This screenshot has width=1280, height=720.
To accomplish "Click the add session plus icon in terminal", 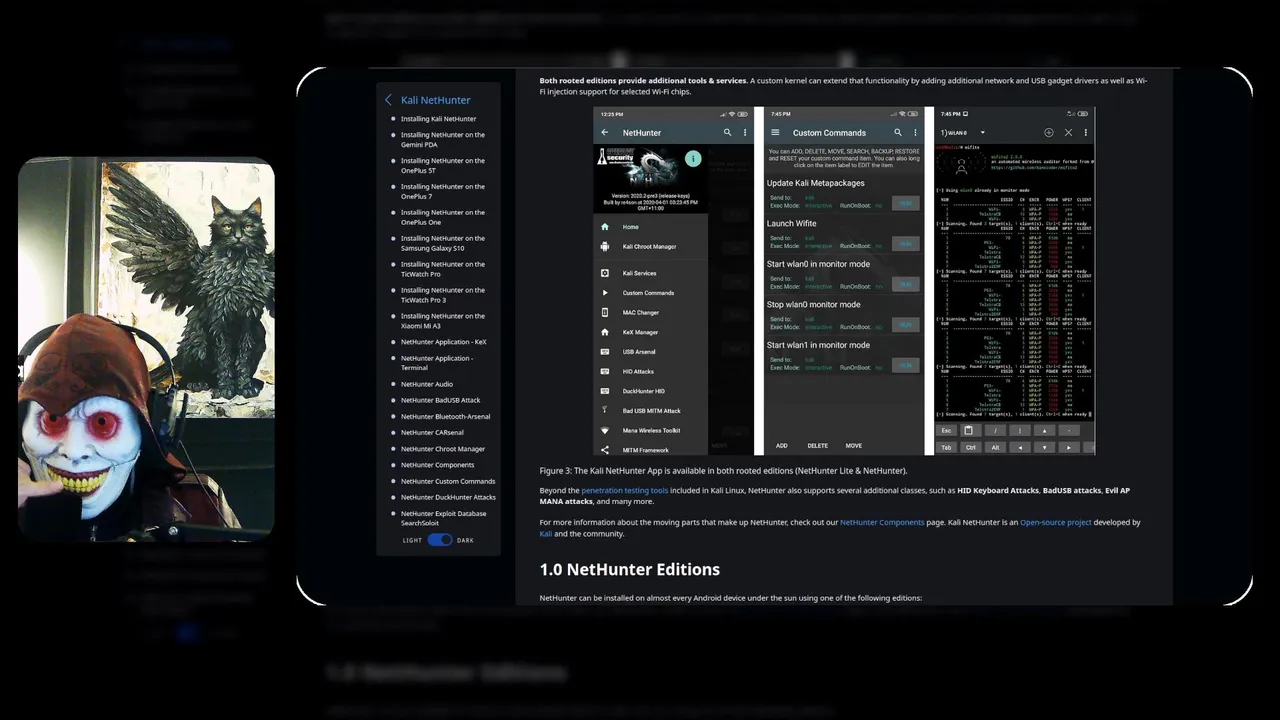I will click(1048, 132).
